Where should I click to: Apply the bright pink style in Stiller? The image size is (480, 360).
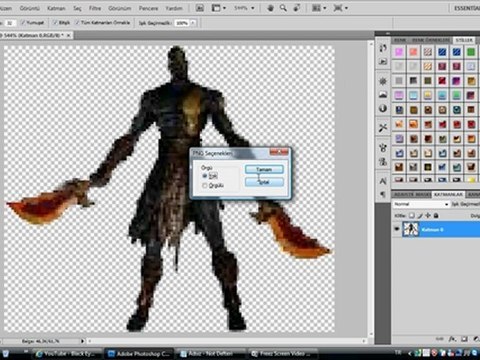(x=399, y=52)
